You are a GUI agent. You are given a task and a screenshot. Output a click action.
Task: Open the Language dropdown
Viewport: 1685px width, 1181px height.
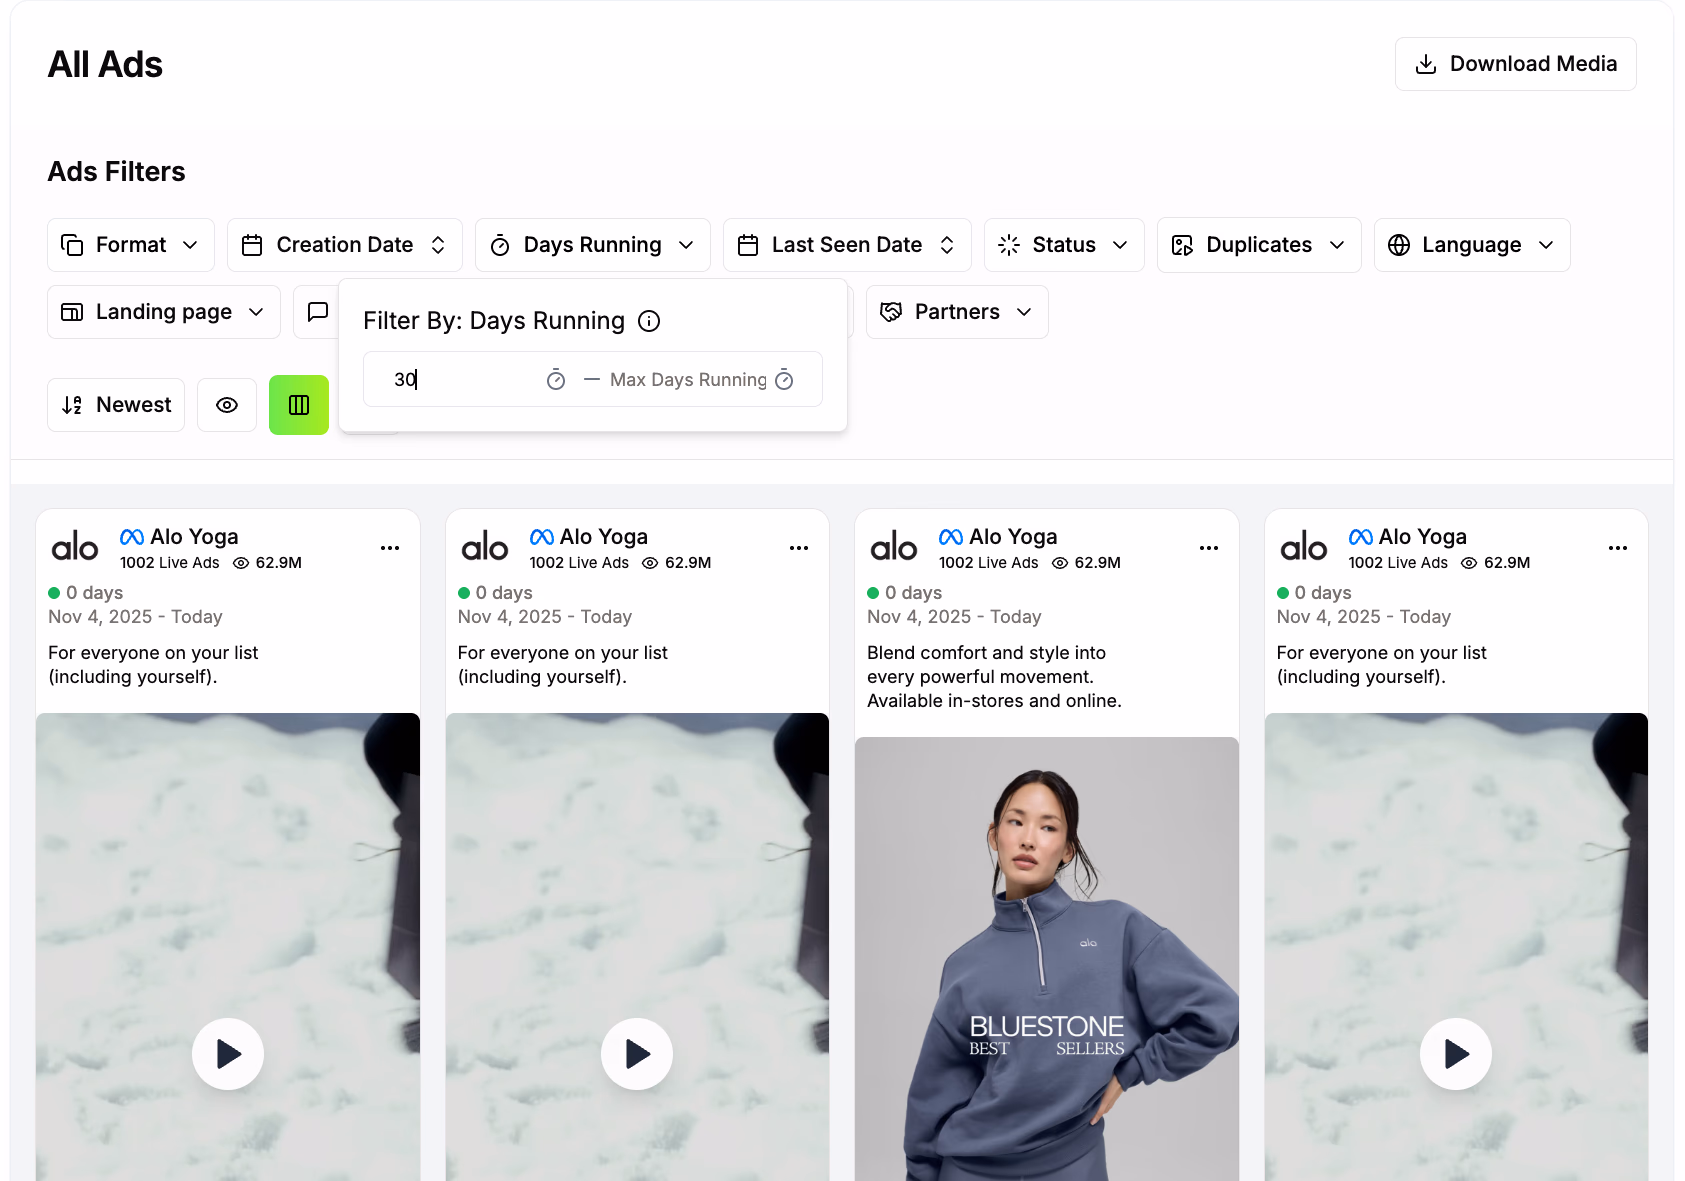pyautogui.click(x=1471, y=244)
